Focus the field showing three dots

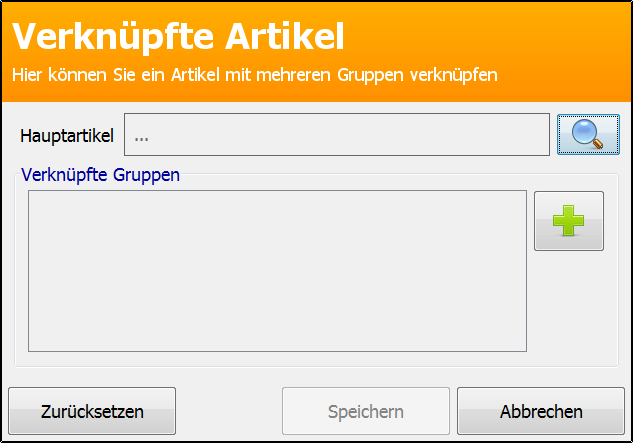[x=337, y=134]
